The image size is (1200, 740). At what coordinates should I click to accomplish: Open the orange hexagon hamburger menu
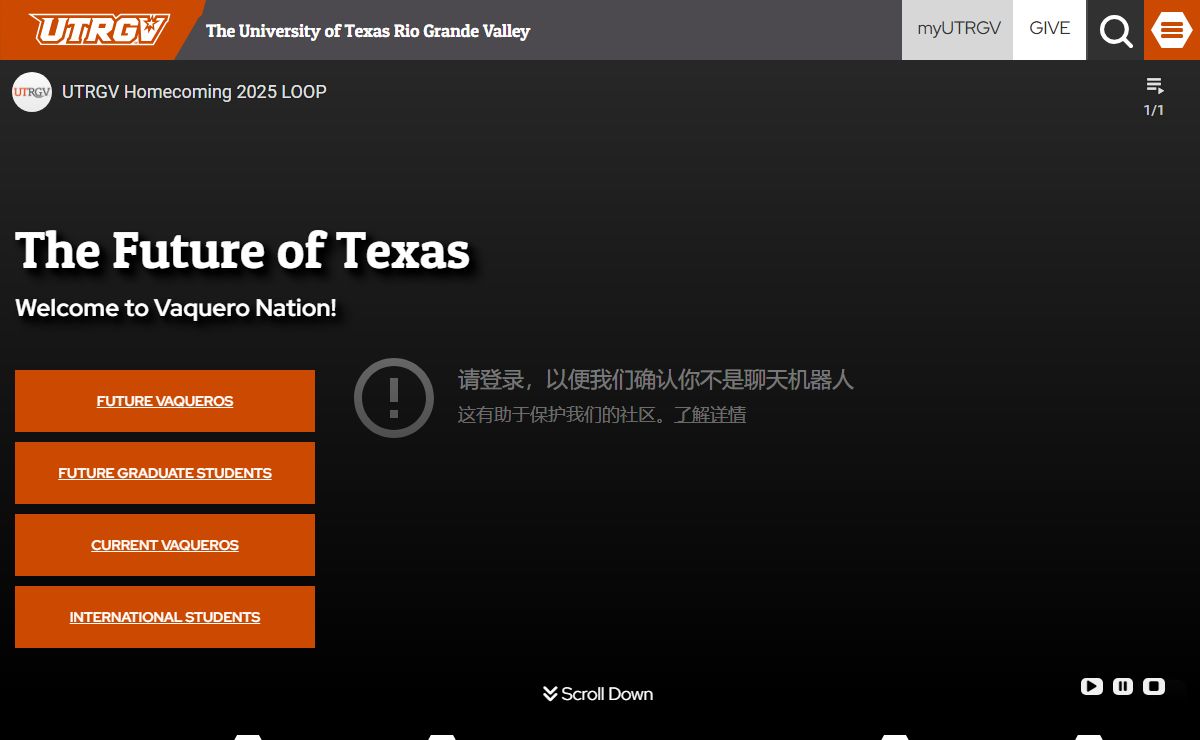(1171, 30)
